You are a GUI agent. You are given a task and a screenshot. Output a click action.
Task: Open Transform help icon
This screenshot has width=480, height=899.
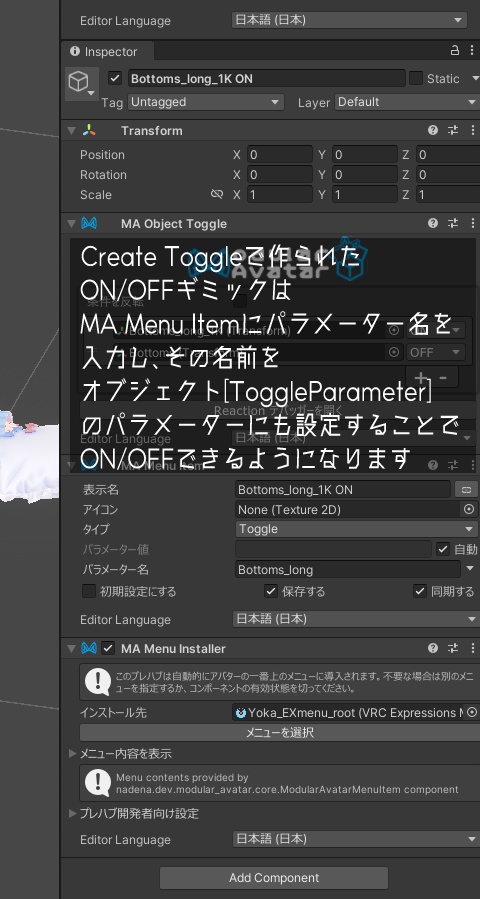point(433,131)
